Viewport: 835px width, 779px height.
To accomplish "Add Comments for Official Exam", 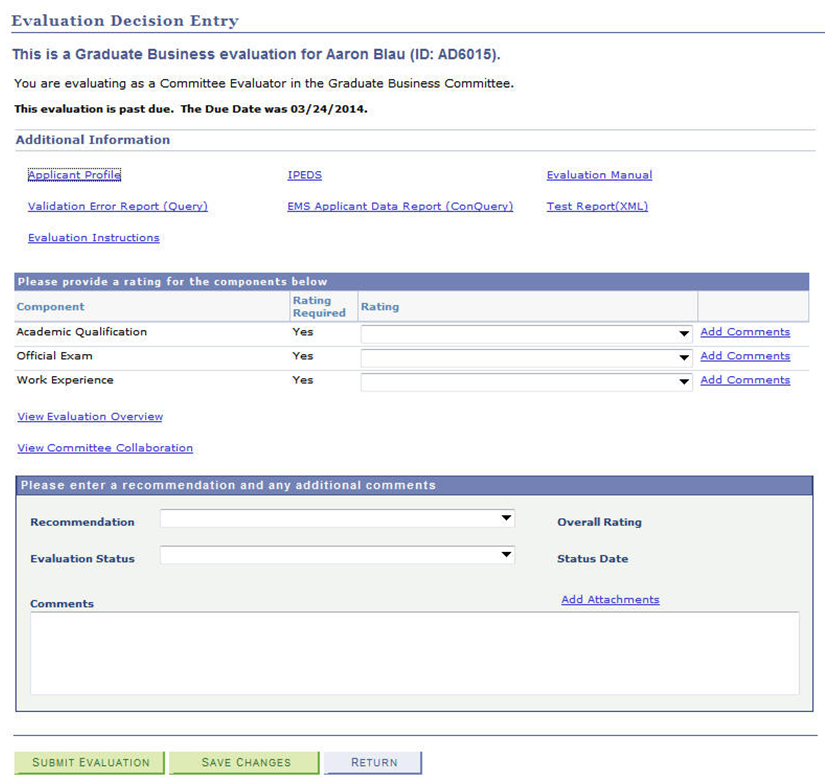I will click(745, 355).
